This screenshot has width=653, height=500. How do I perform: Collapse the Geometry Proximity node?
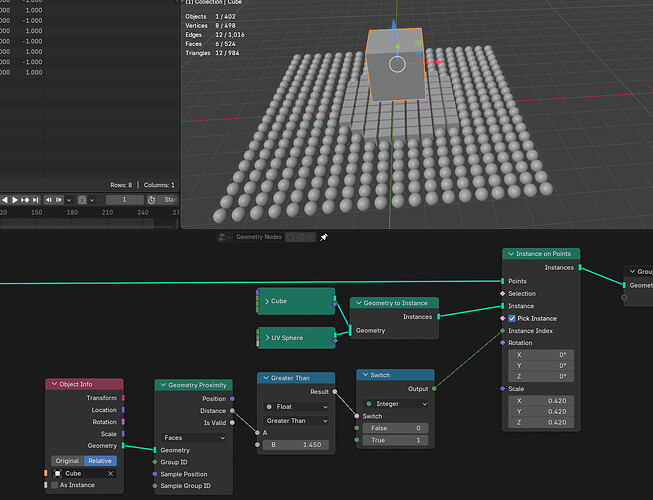pos(163,385)
